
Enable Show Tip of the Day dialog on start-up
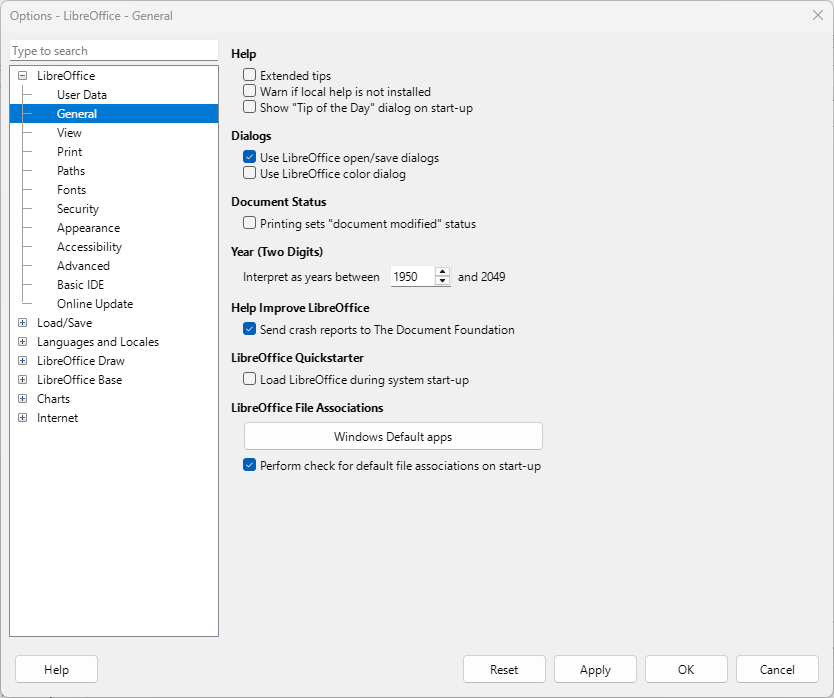point(249,107)
